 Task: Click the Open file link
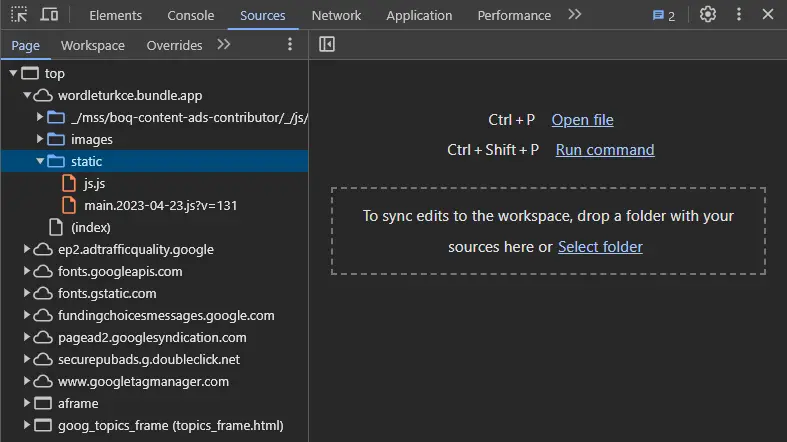pos(582,120)
